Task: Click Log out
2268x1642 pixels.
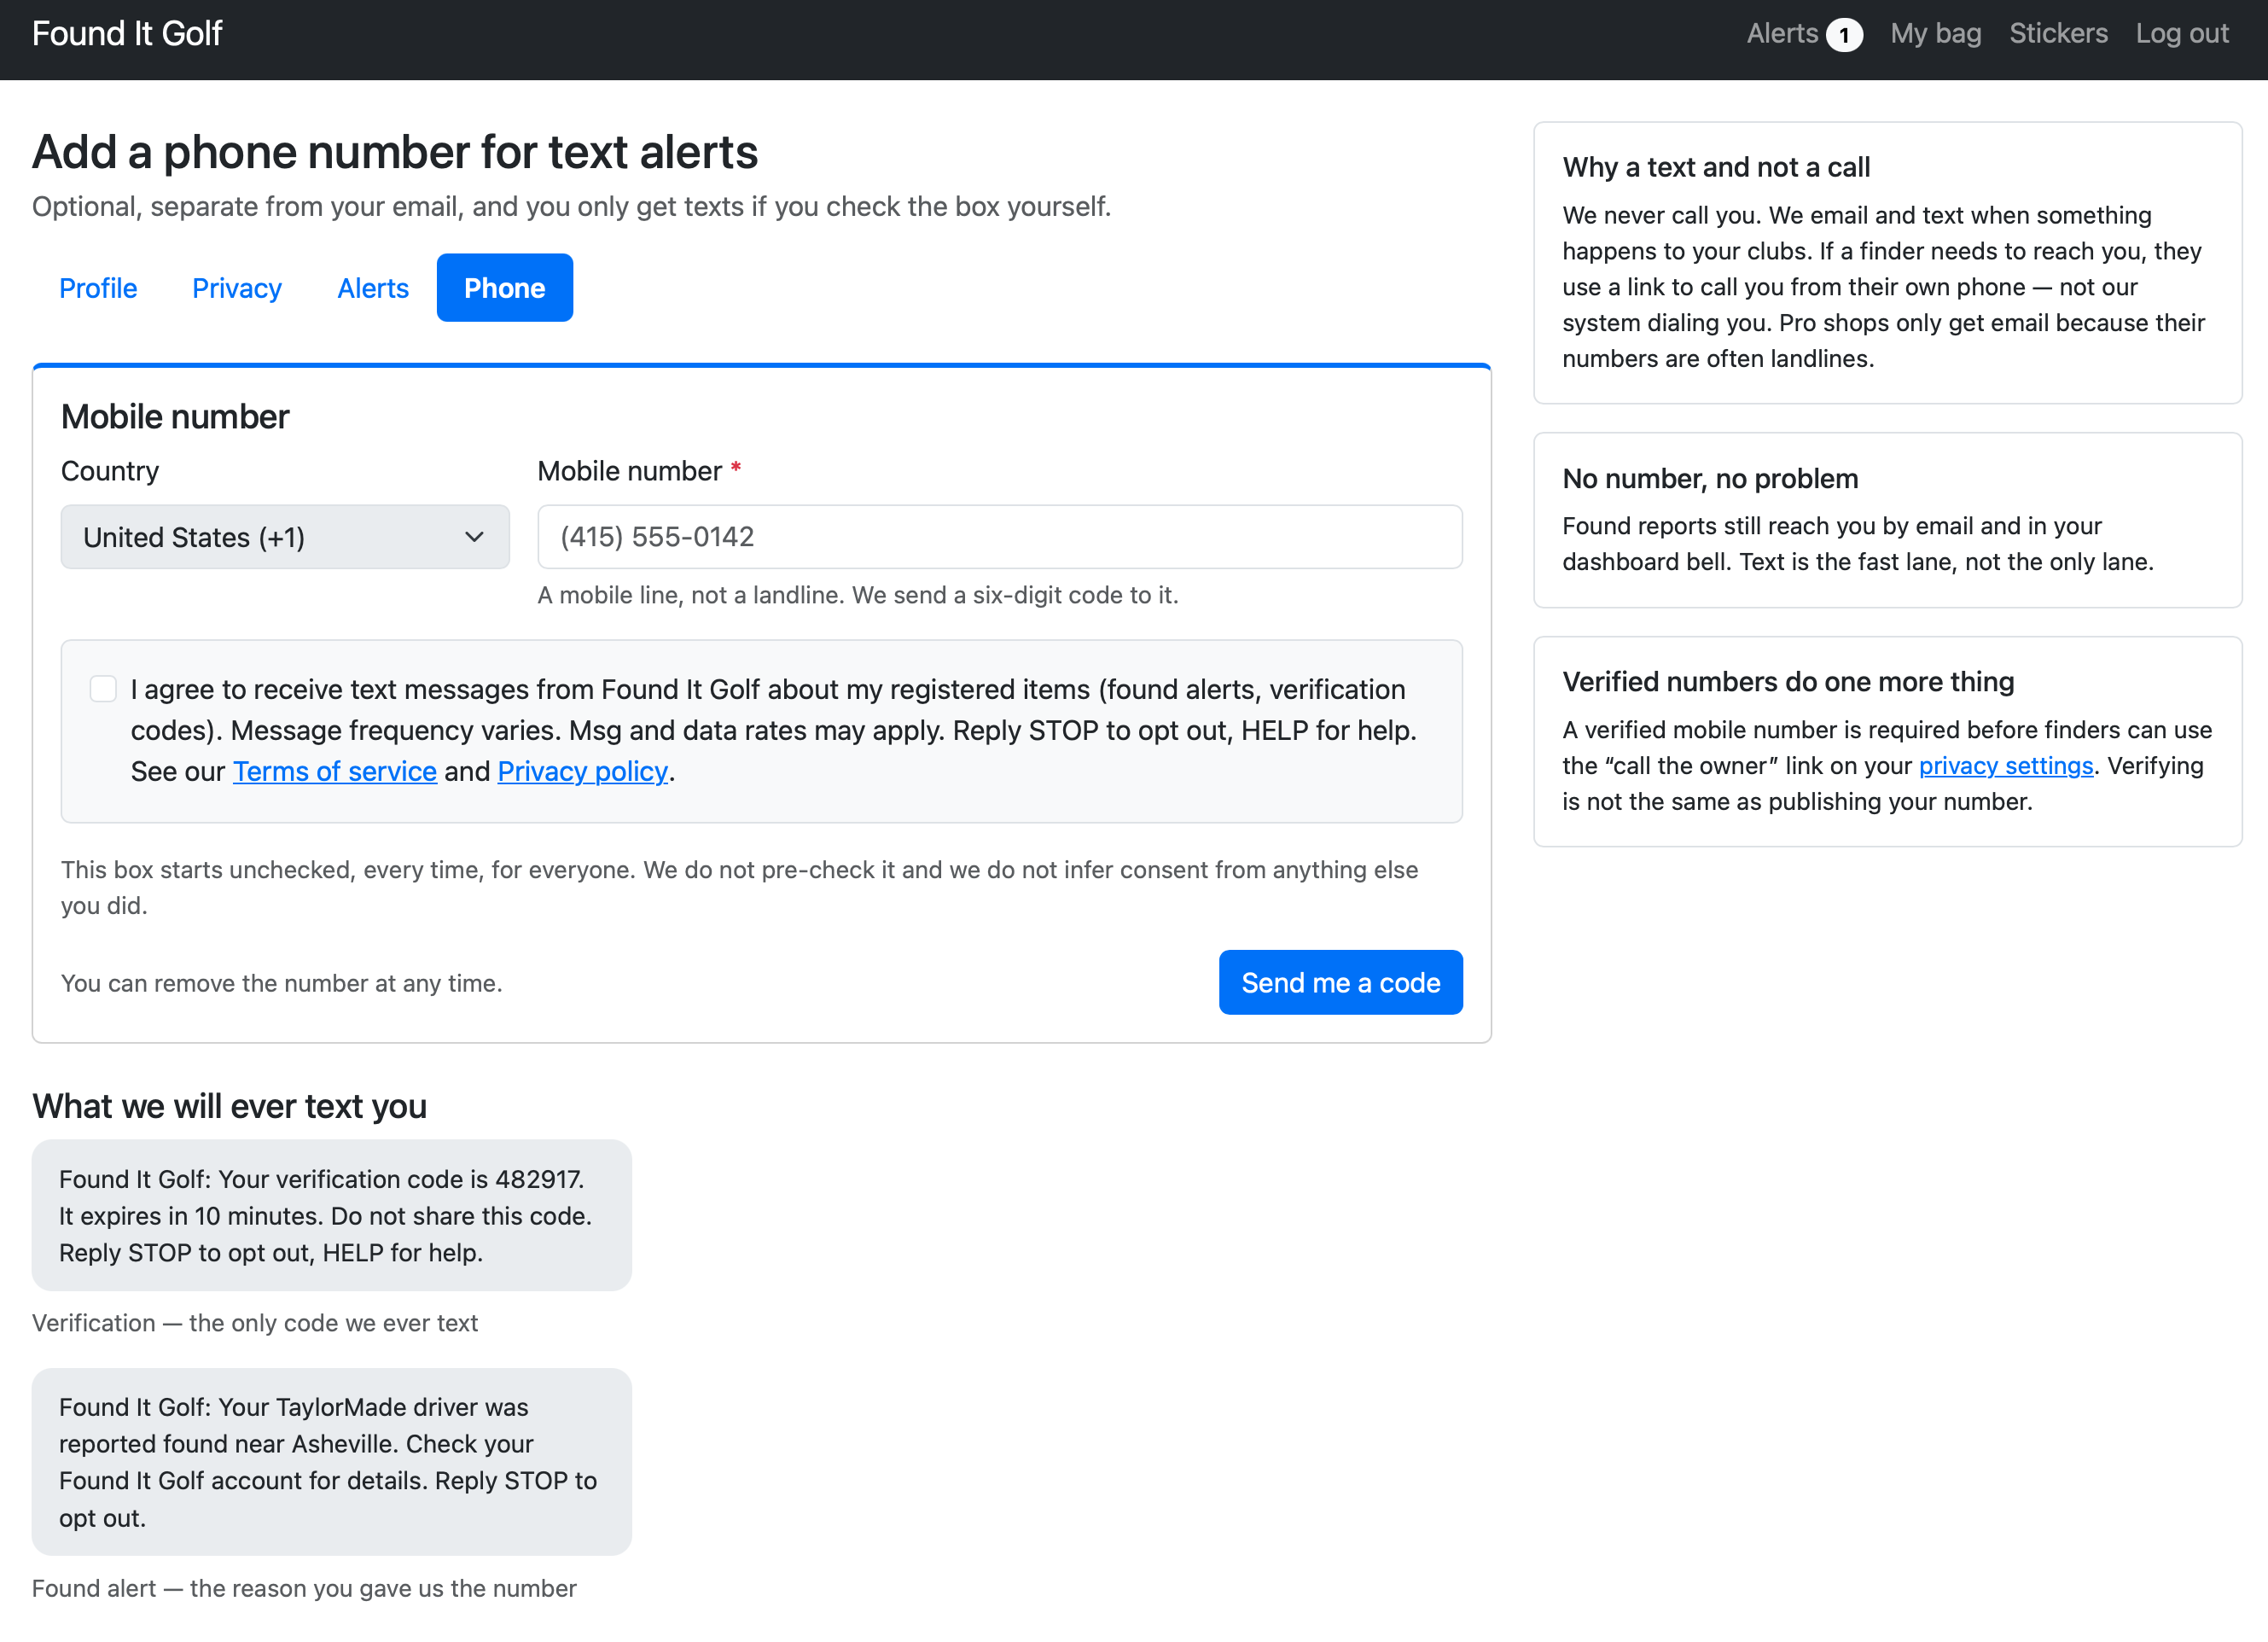Action: [x=2181, y=34]
